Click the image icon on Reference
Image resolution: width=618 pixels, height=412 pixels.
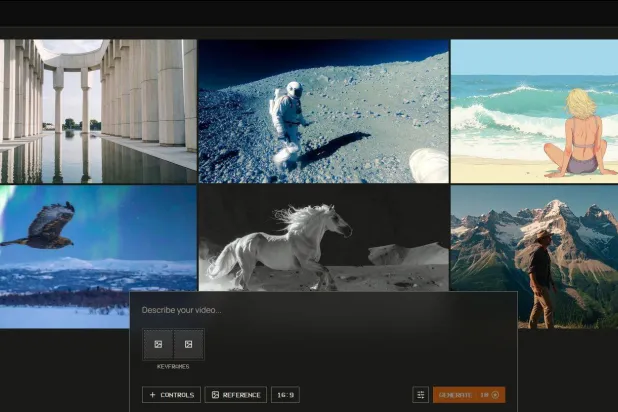[215, 395]
